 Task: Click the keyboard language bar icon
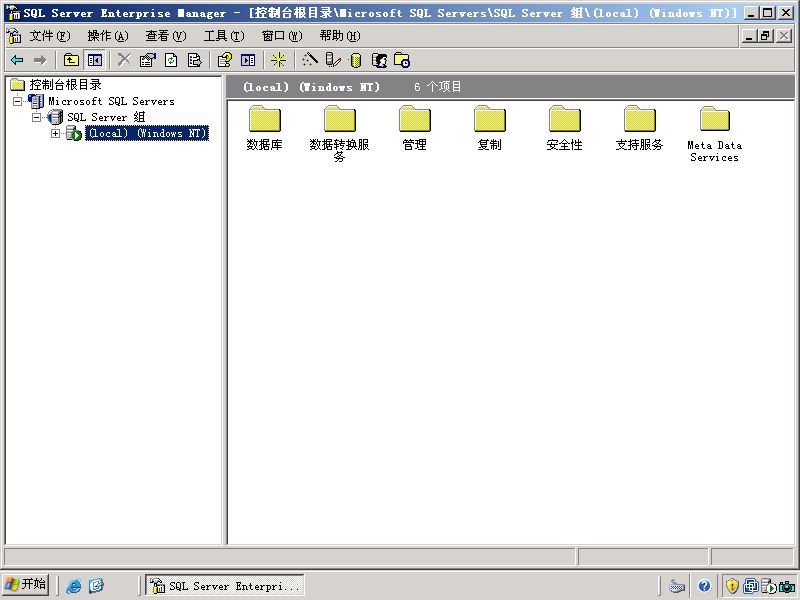coord(677,586)
